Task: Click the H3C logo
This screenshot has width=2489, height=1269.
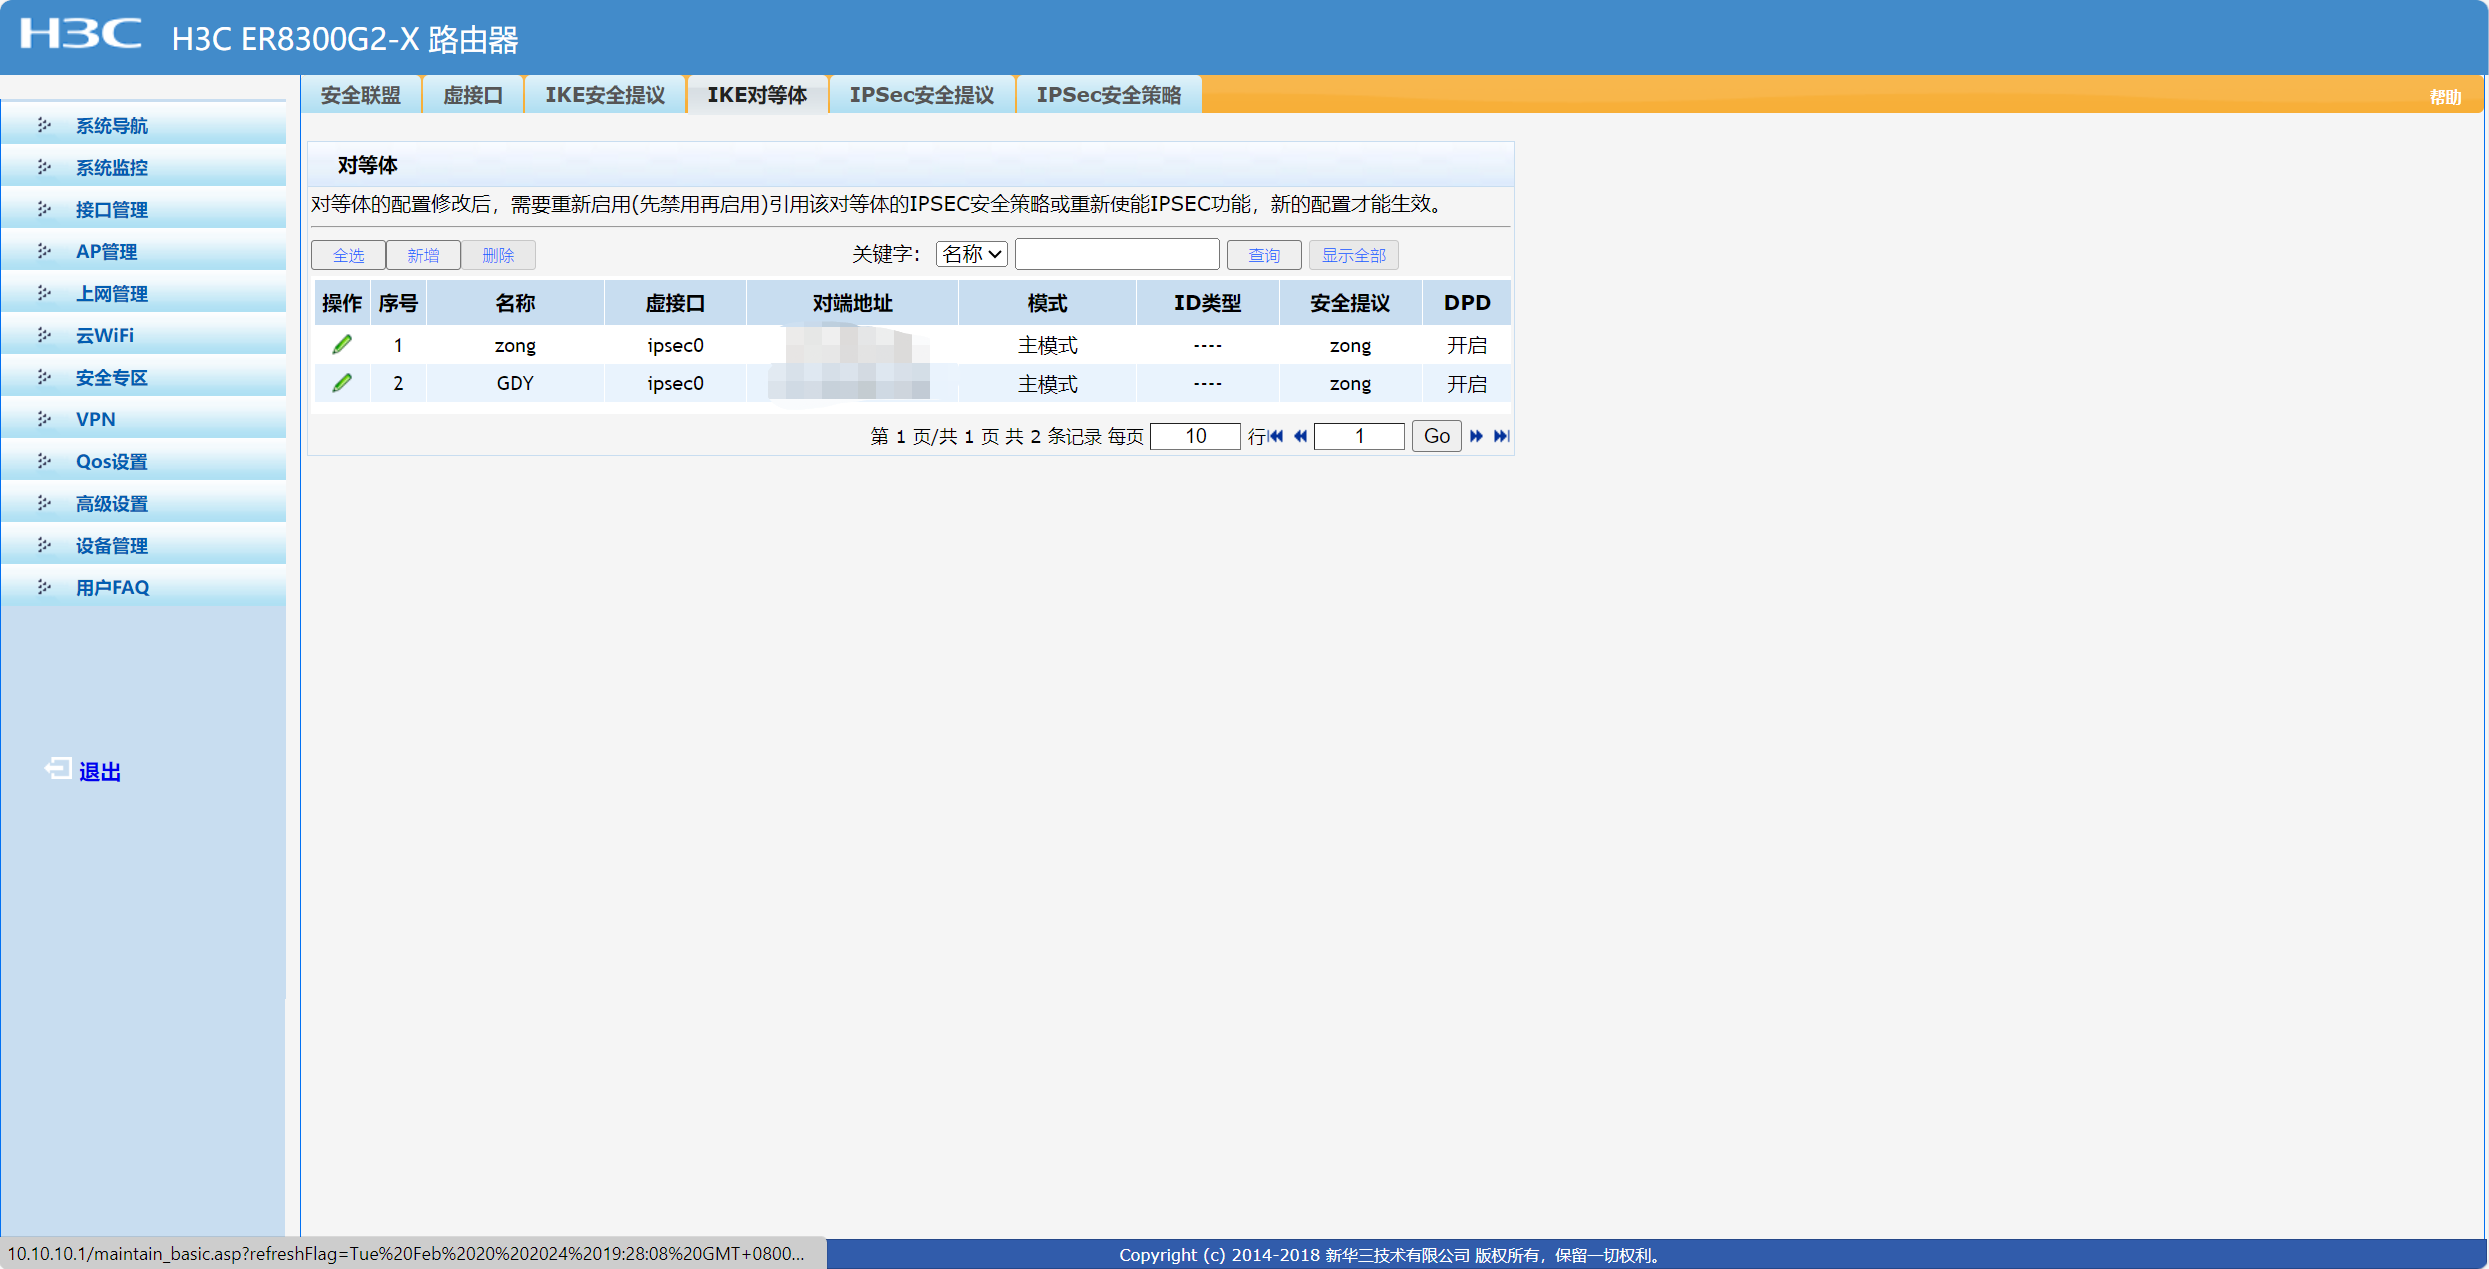Action: pos(81,34)
